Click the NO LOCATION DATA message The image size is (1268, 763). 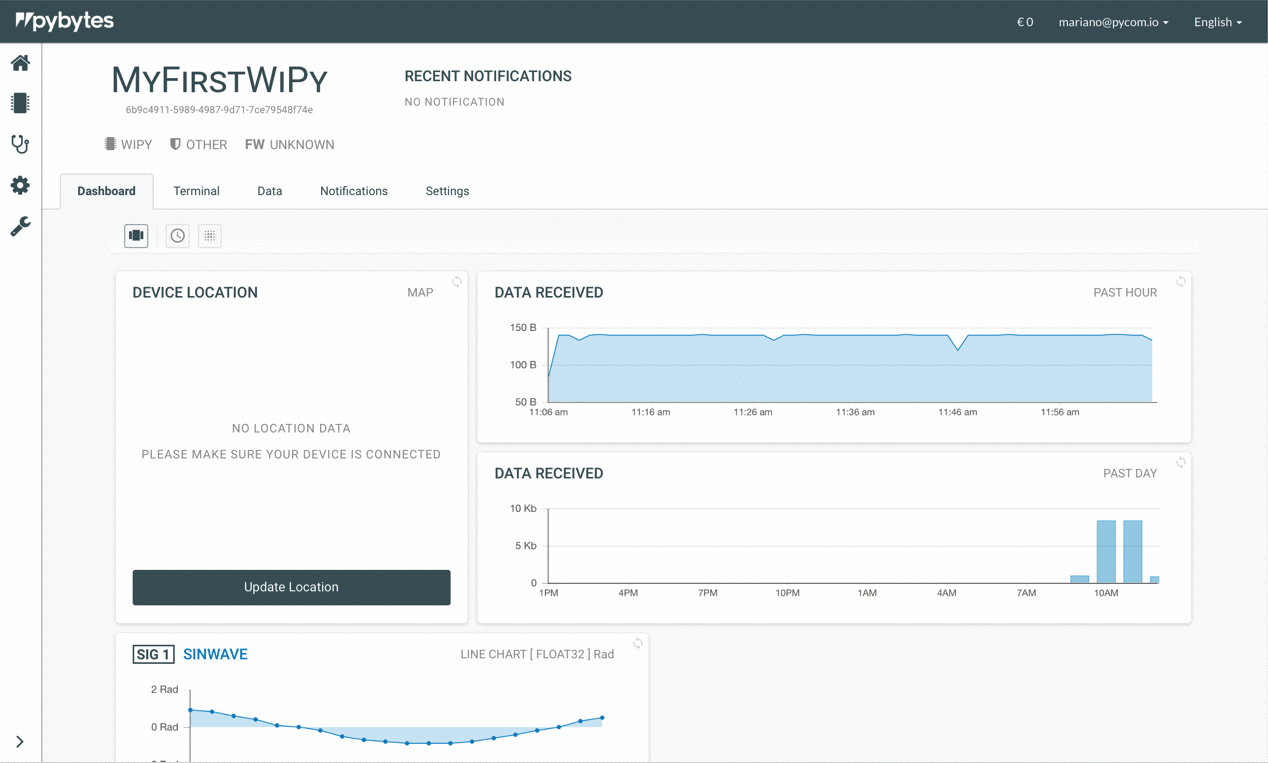[291, 428]
